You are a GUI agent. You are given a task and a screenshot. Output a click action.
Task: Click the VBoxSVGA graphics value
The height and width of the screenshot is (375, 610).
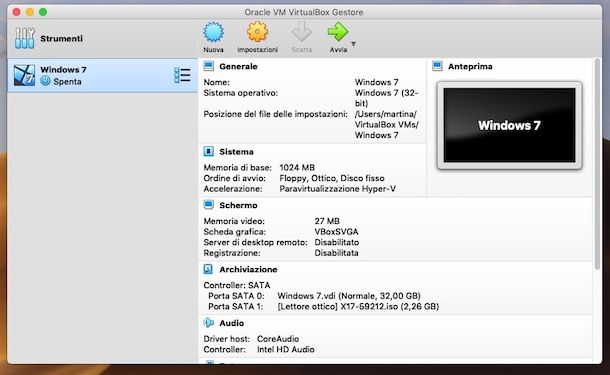[x=336, y=231]
